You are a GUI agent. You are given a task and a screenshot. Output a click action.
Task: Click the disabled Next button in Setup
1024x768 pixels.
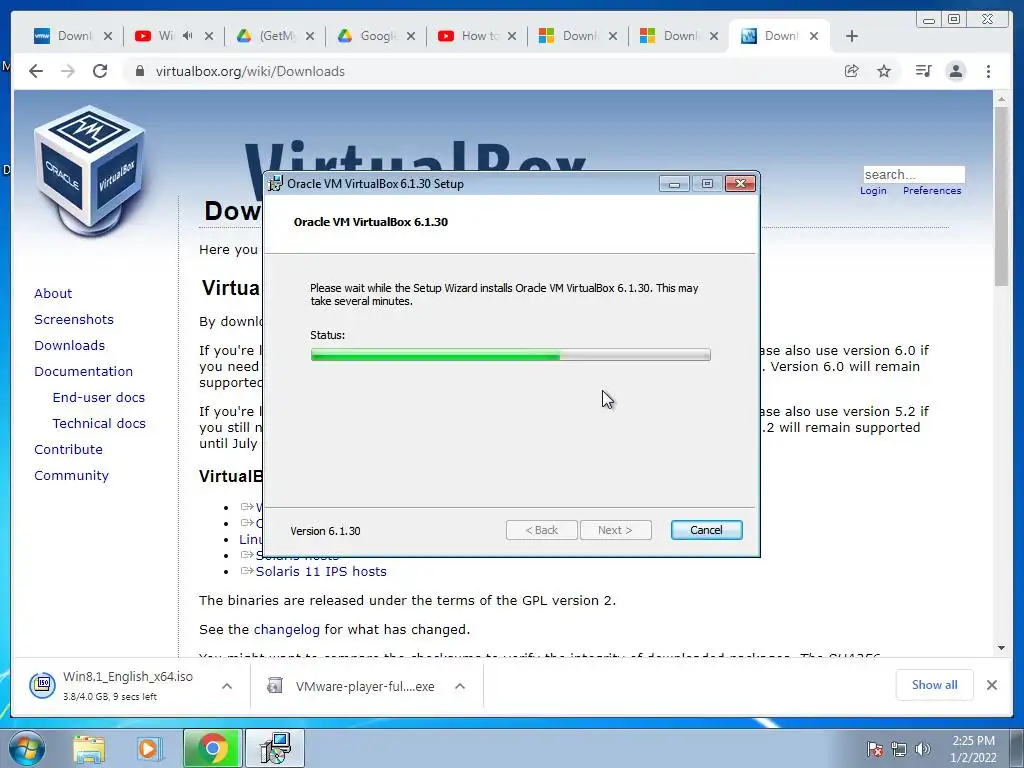click(615, 530)
